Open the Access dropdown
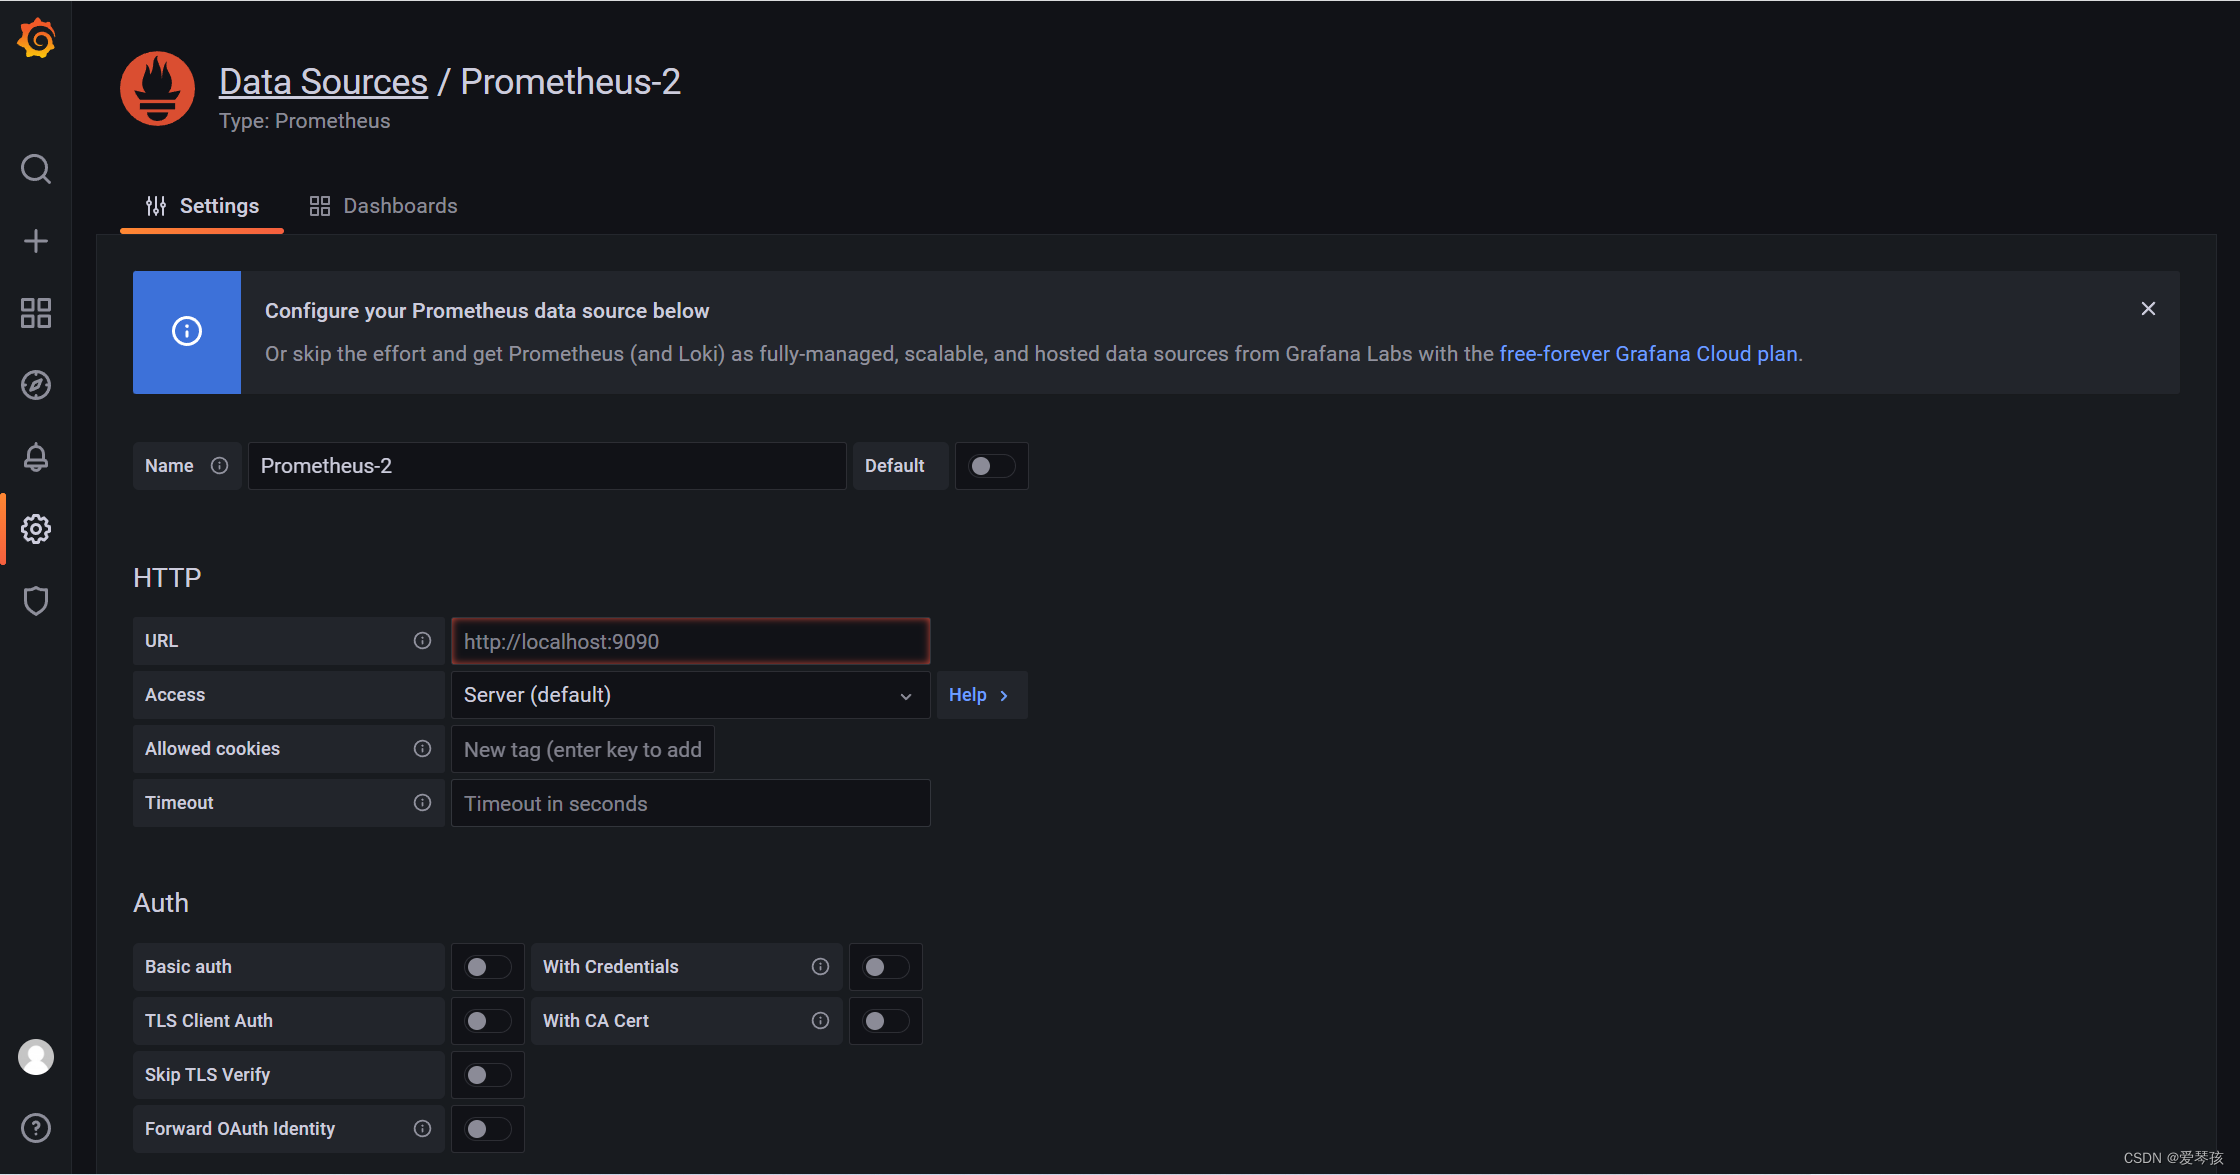 pyautogui.click(x=689, y=694)
